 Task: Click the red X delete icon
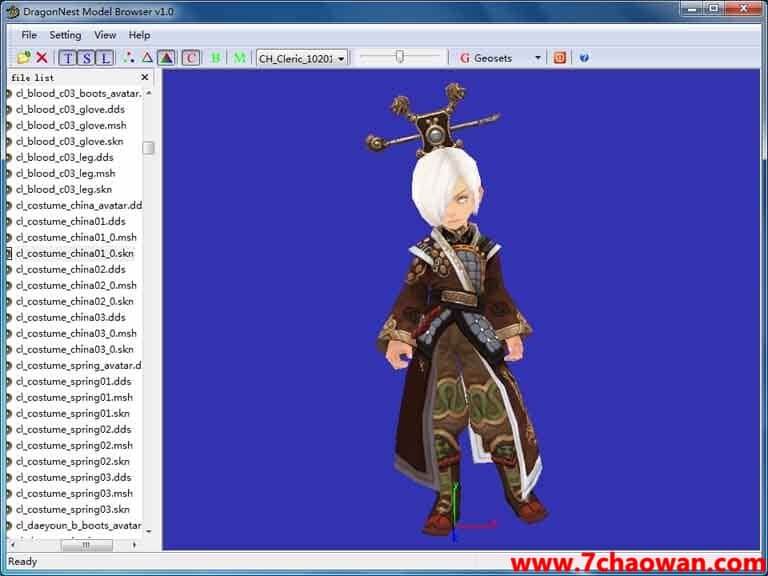[41, 58]
